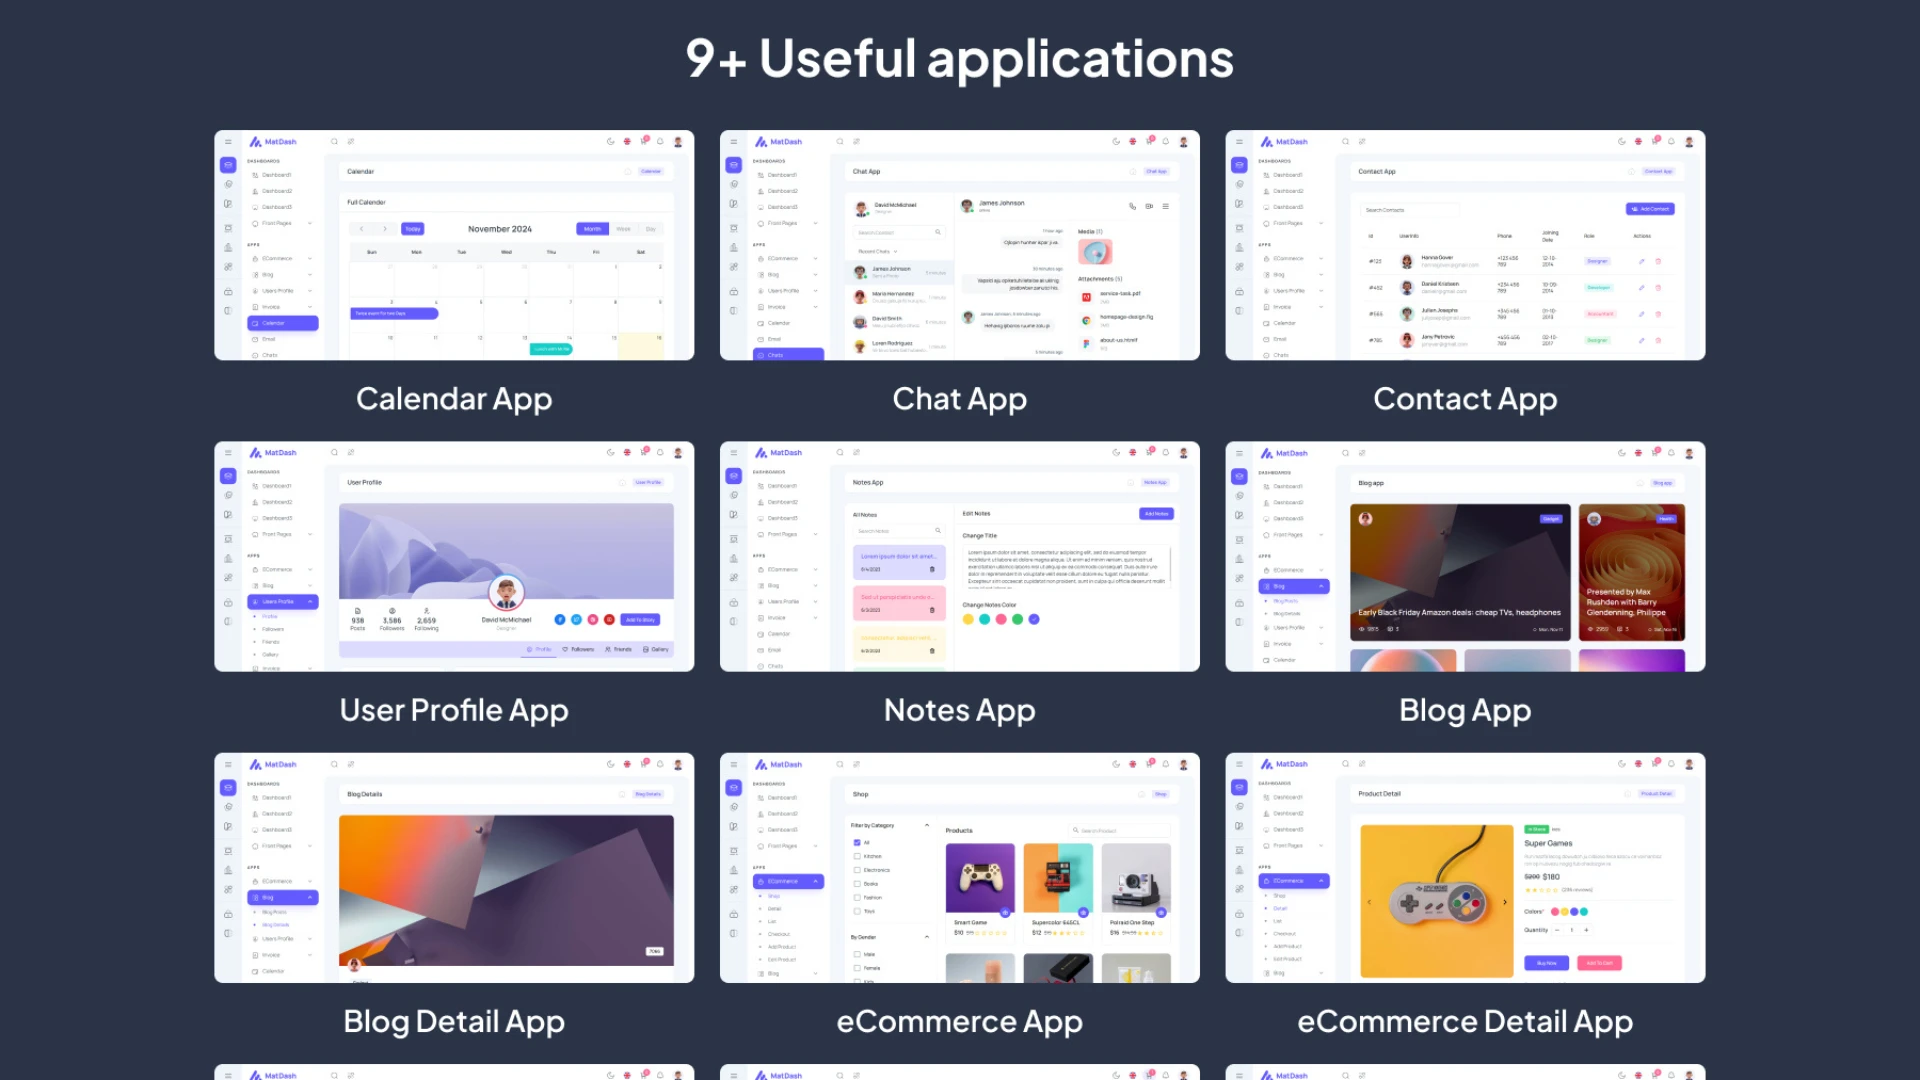The image size is (1920, 1080).
Task: Collapse the Blog menu in Blog App sidebar
Action: click(1321, 587)
